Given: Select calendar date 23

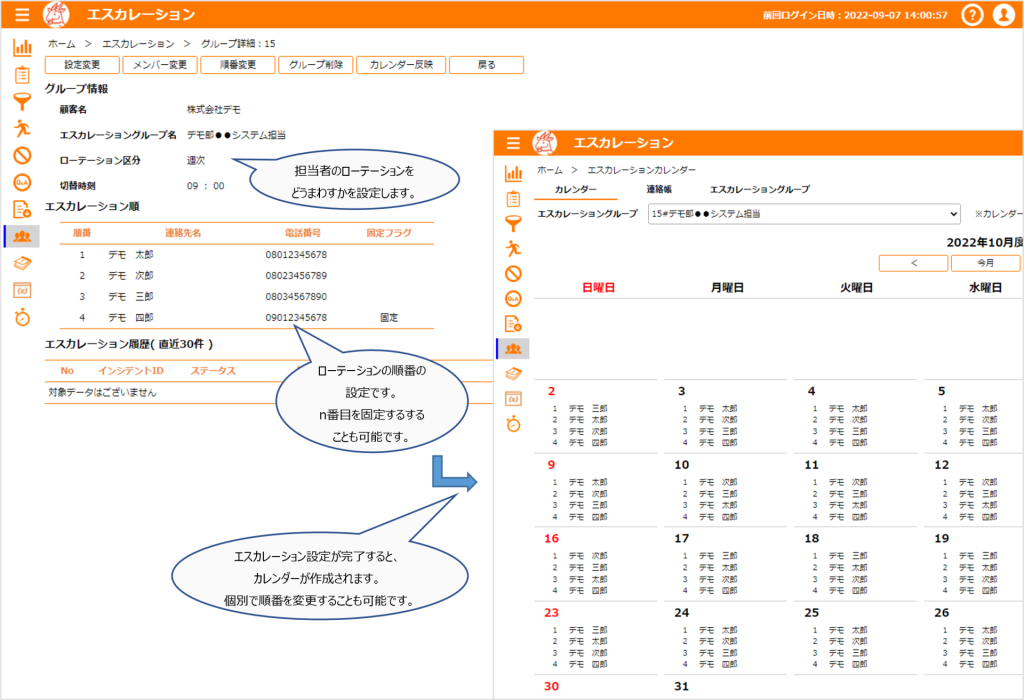Looking at the screenshot, I should tap(552, 612).
